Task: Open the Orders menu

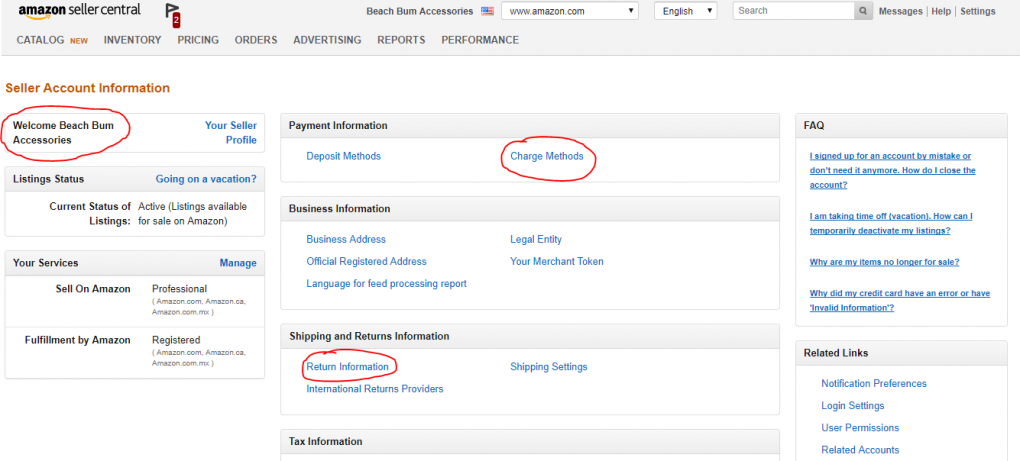Action: click(x=256, y=40)
